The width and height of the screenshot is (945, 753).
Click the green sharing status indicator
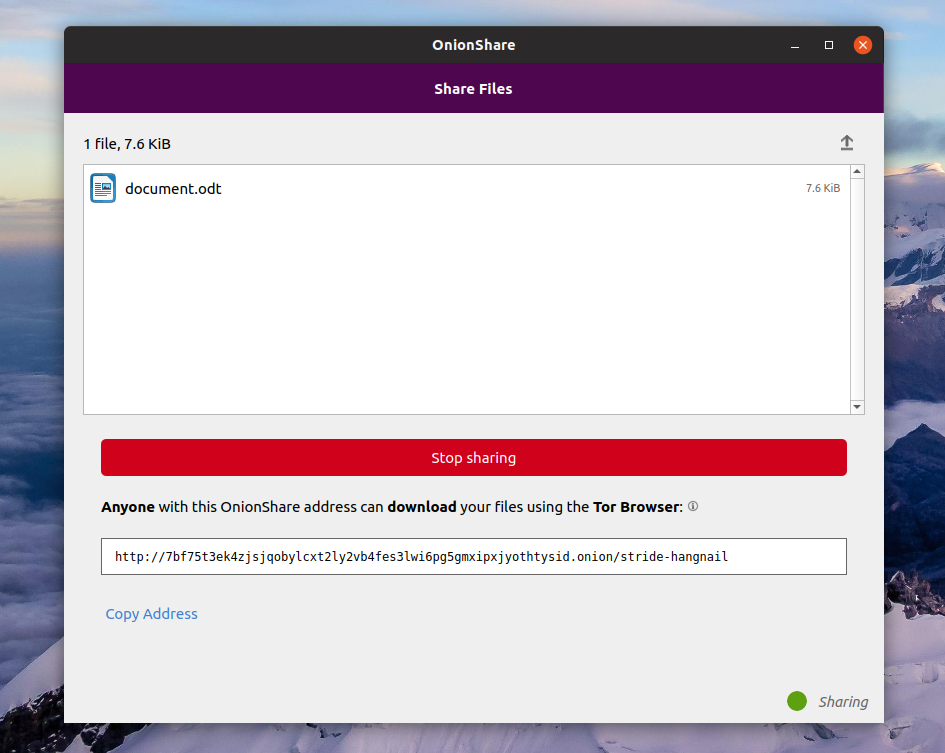coord(796,701)
